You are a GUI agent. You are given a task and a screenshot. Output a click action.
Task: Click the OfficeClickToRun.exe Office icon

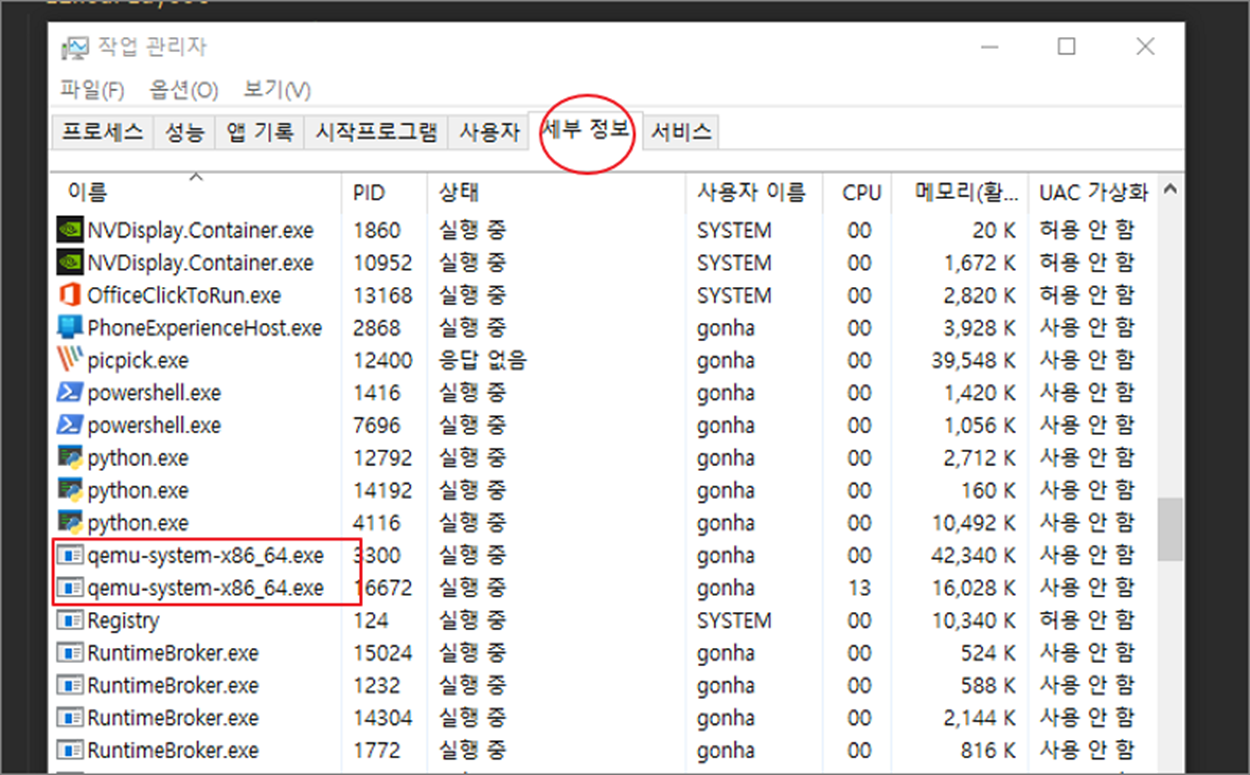coord(69,295)
